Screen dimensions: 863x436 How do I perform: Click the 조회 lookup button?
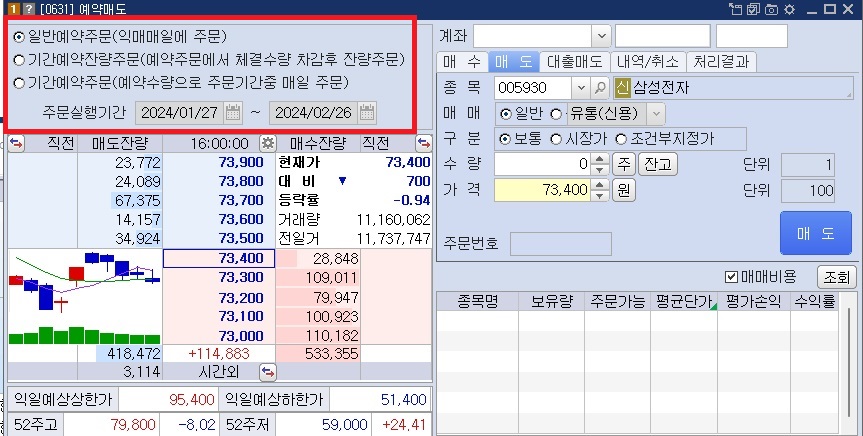836,277
